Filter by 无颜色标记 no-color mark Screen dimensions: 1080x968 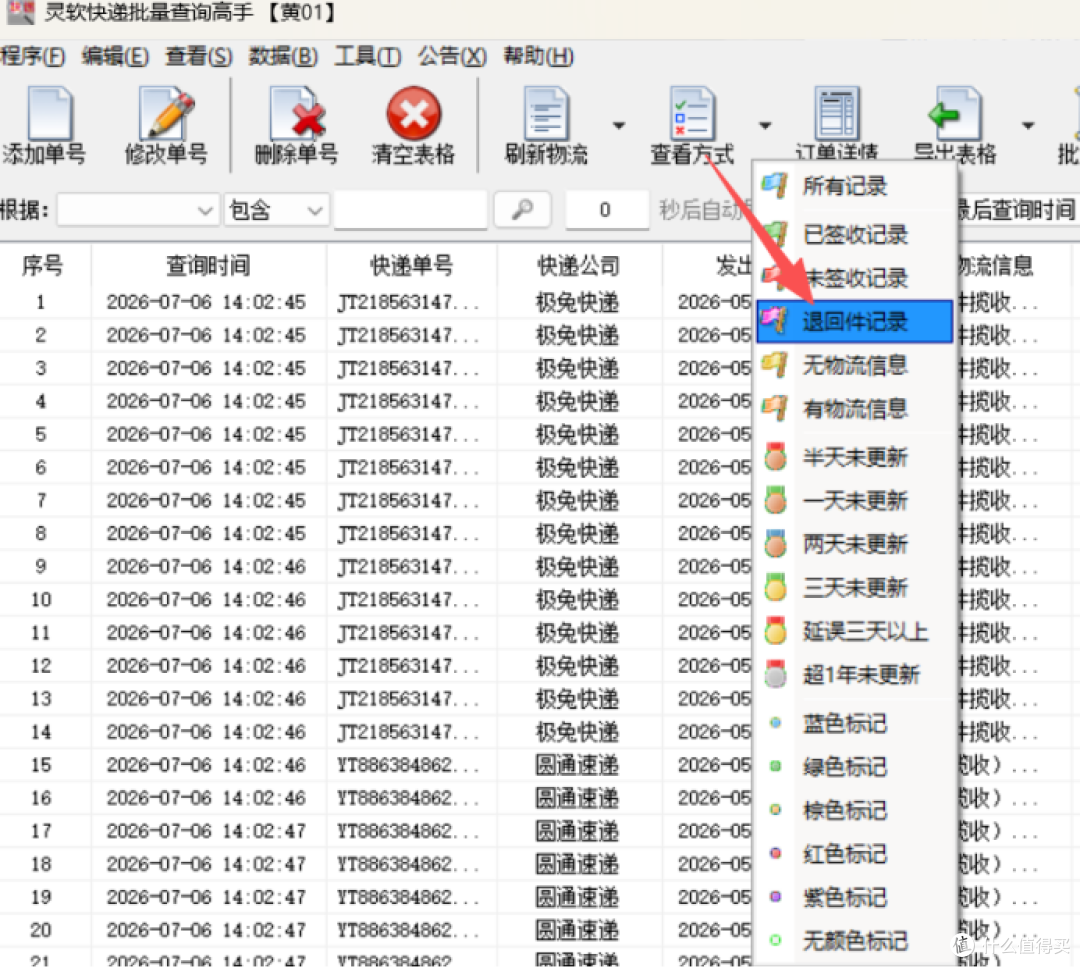coord(855,941)
